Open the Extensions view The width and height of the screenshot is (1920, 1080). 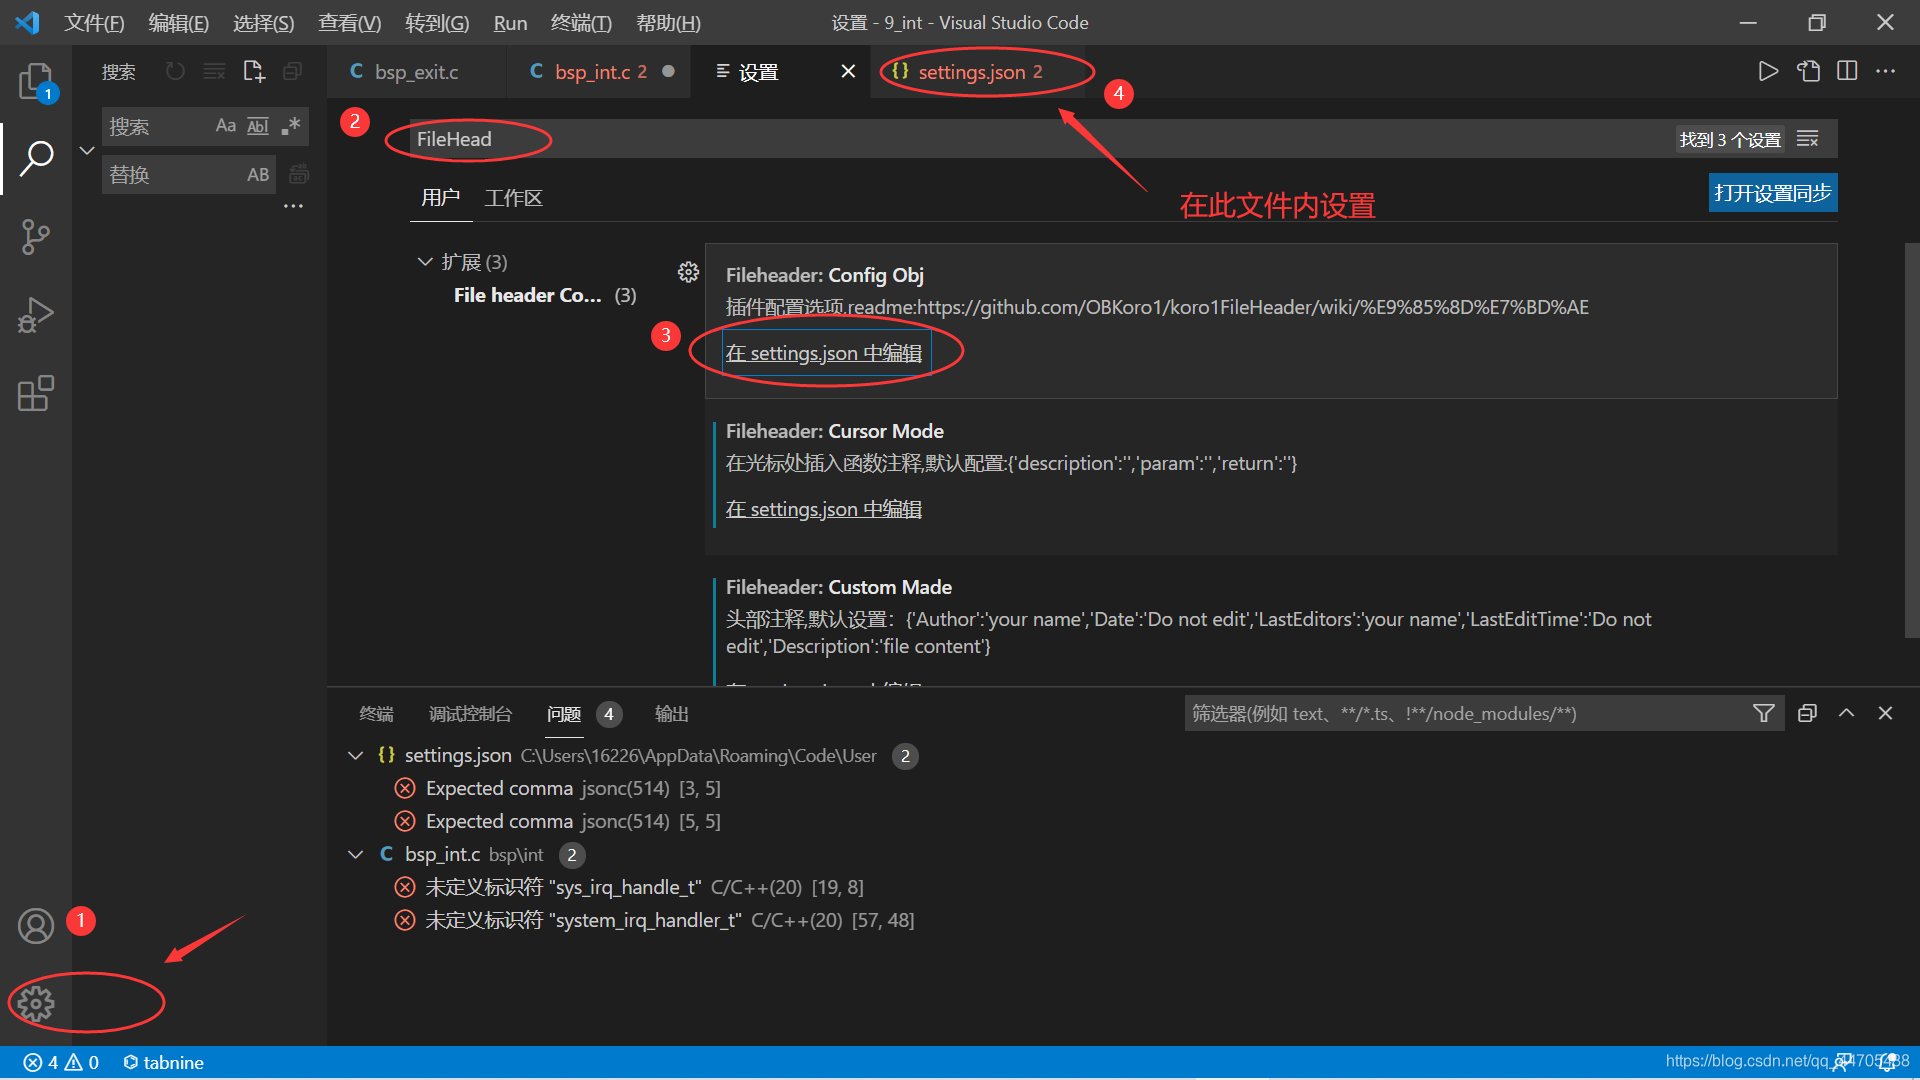36,393
